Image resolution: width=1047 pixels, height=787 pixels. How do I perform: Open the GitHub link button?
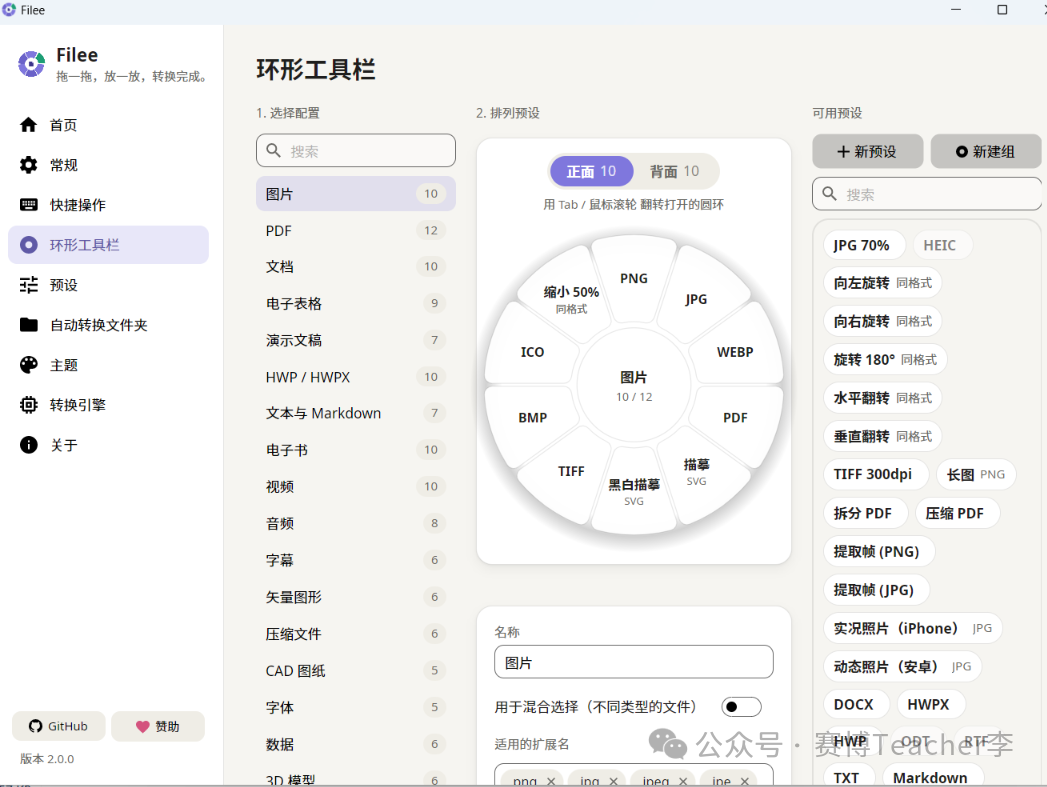pos(59,726)
